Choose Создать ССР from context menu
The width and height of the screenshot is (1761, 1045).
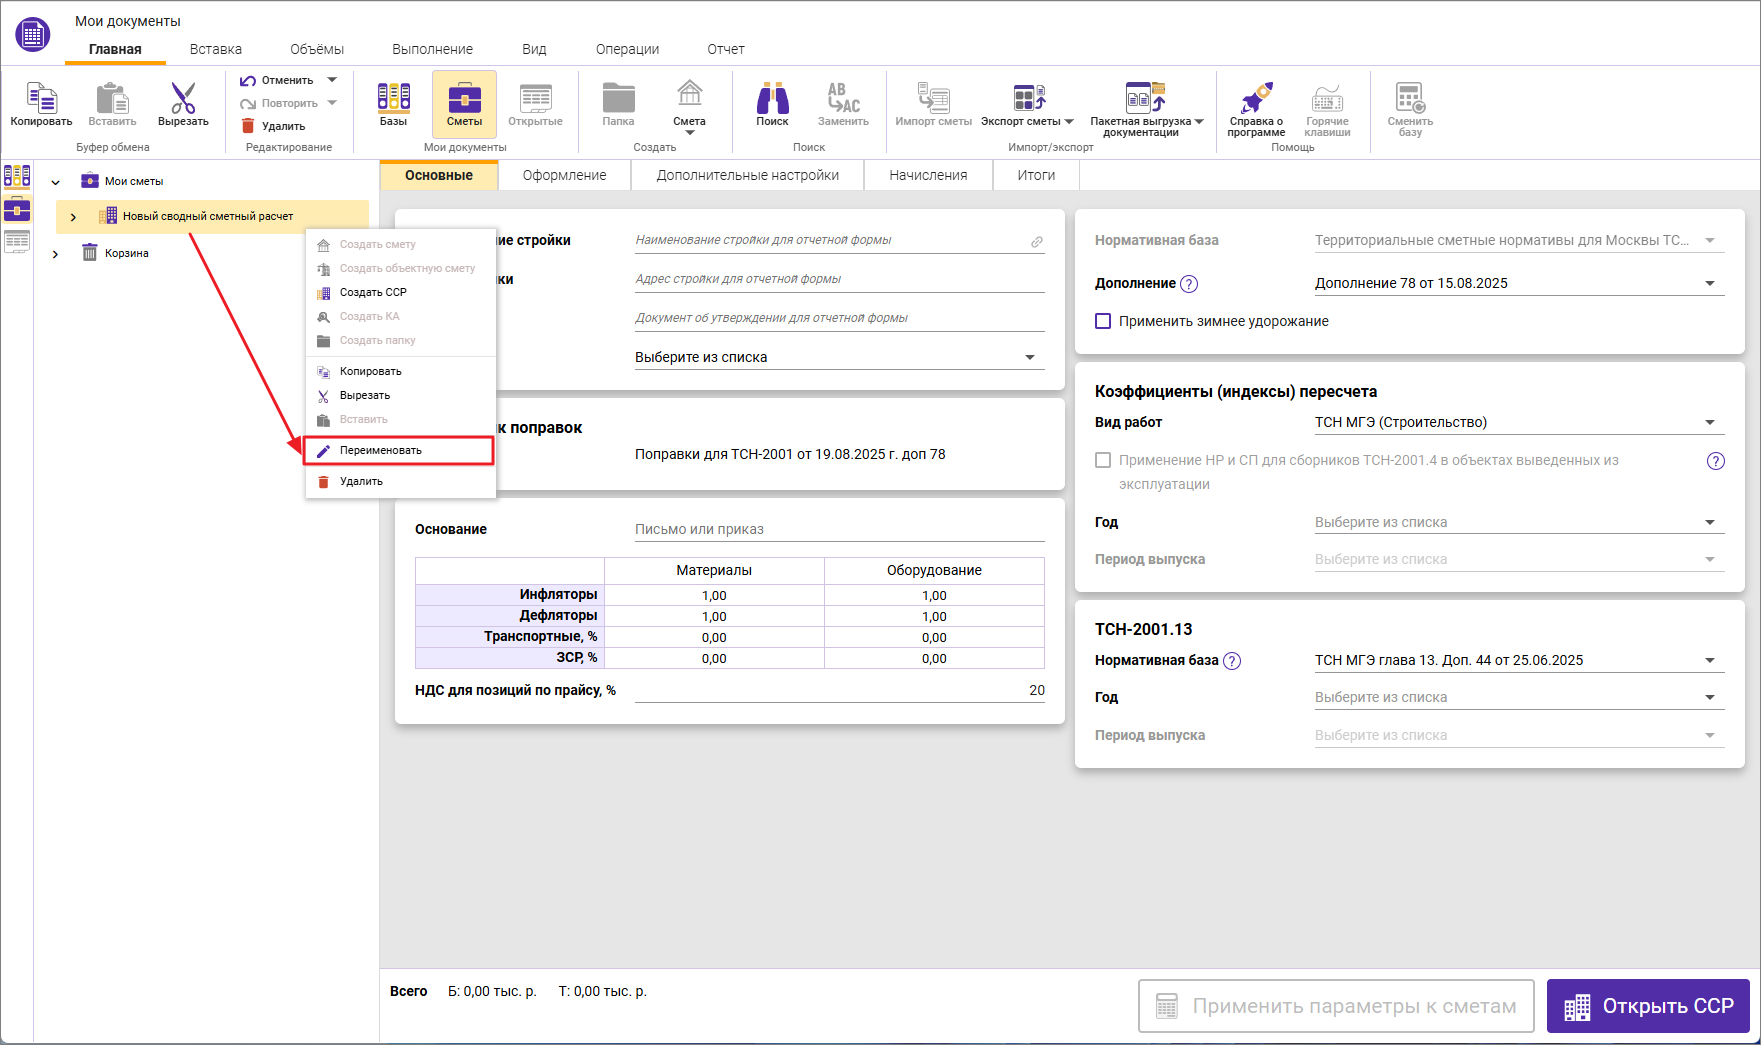pyautogui.click(x=373, y=292)
